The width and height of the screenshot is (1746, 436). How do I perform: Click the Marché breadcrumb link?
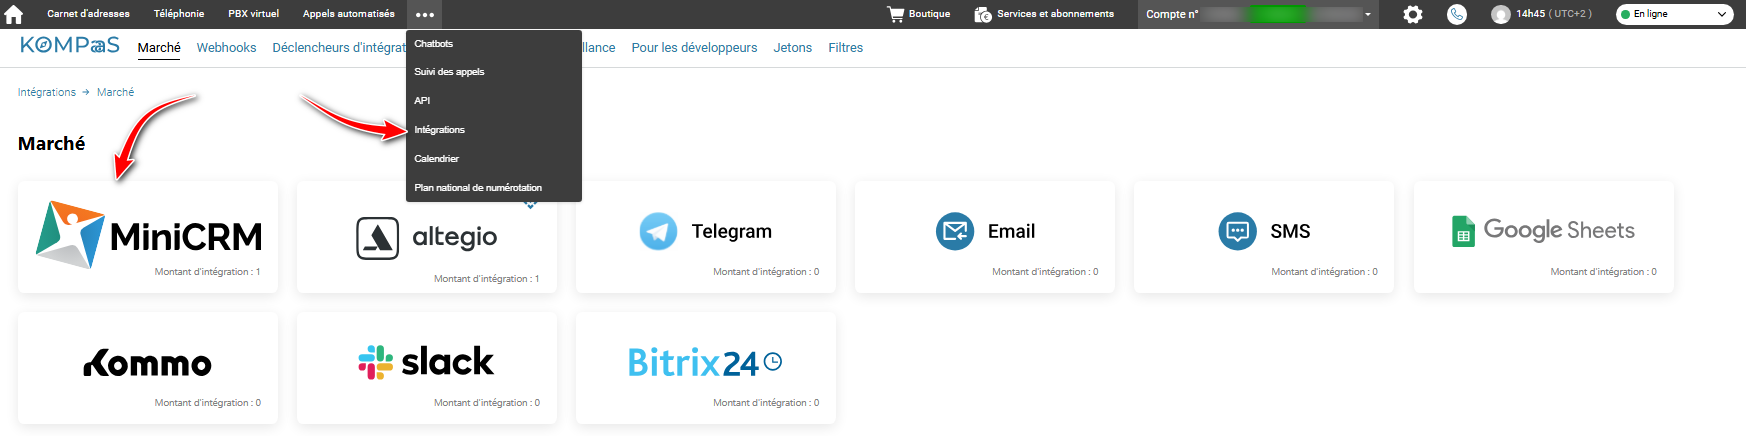point(116,92)
